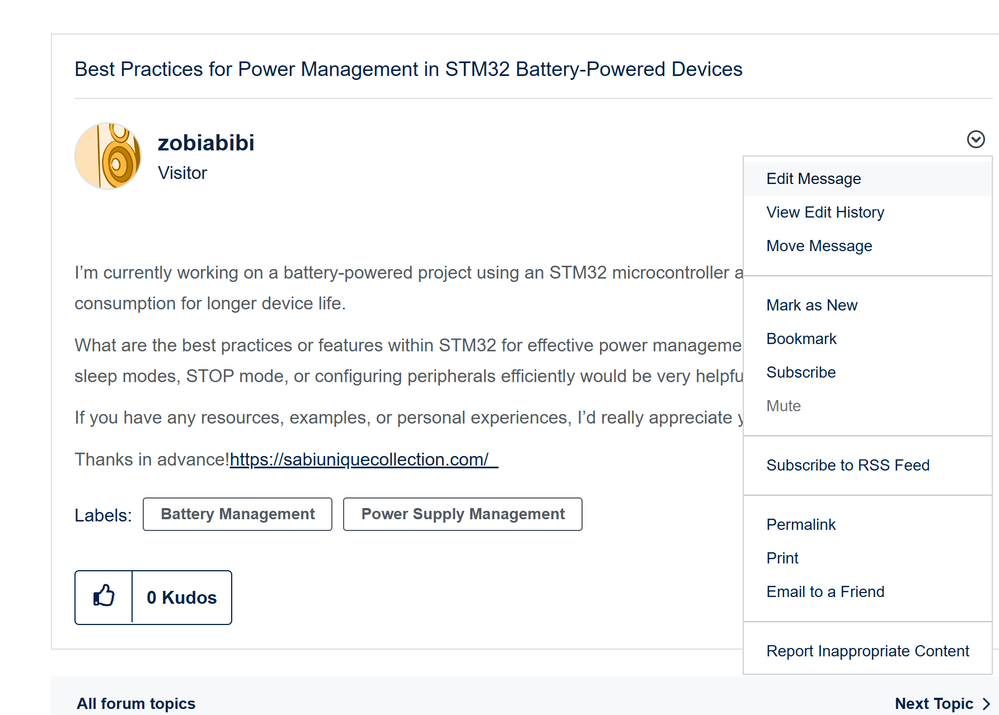Subscribe to this topic
This screenshot has width=999, height=715.
coord(800,372)
